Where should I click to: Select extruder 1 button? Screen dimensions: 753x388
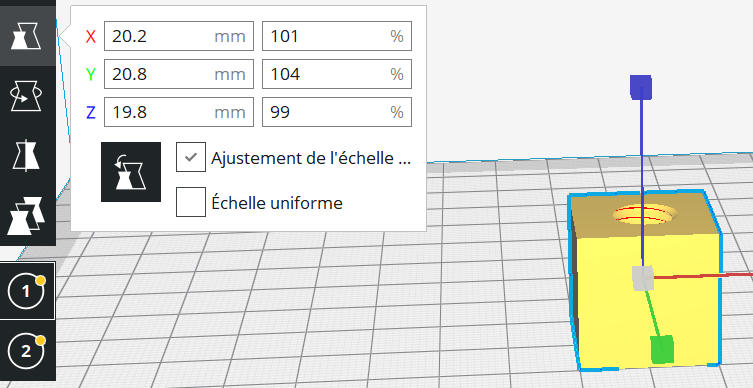coord(27,291)
